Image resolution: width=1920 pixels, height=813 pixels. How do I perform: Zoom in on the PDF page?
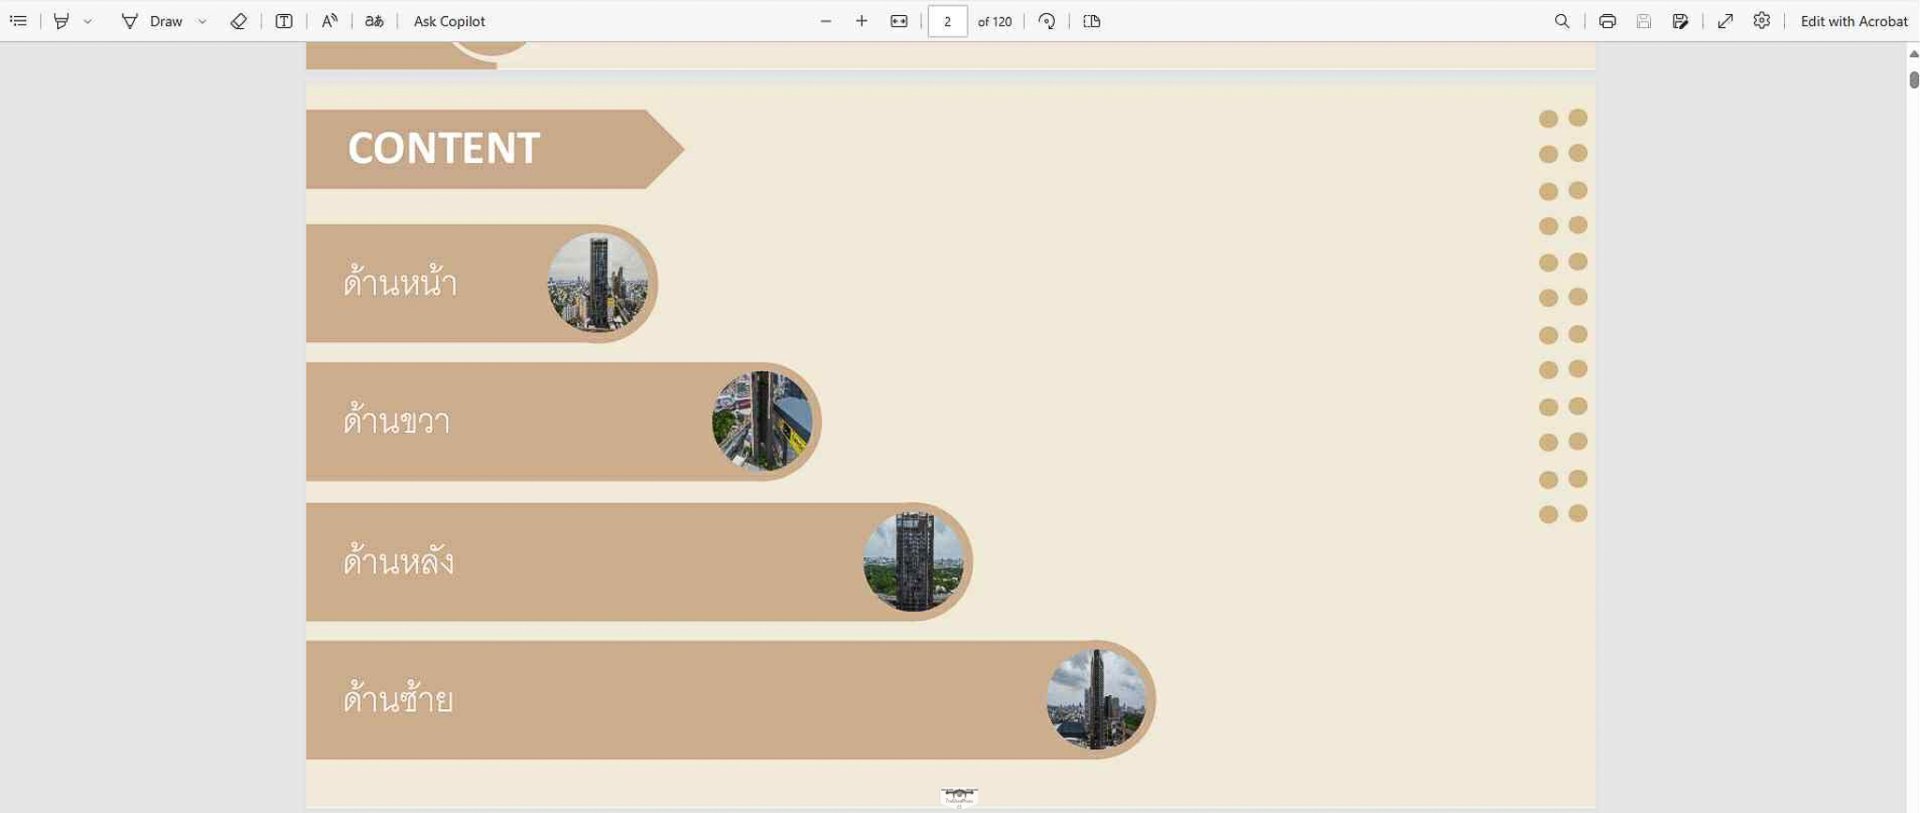(861, 21)
